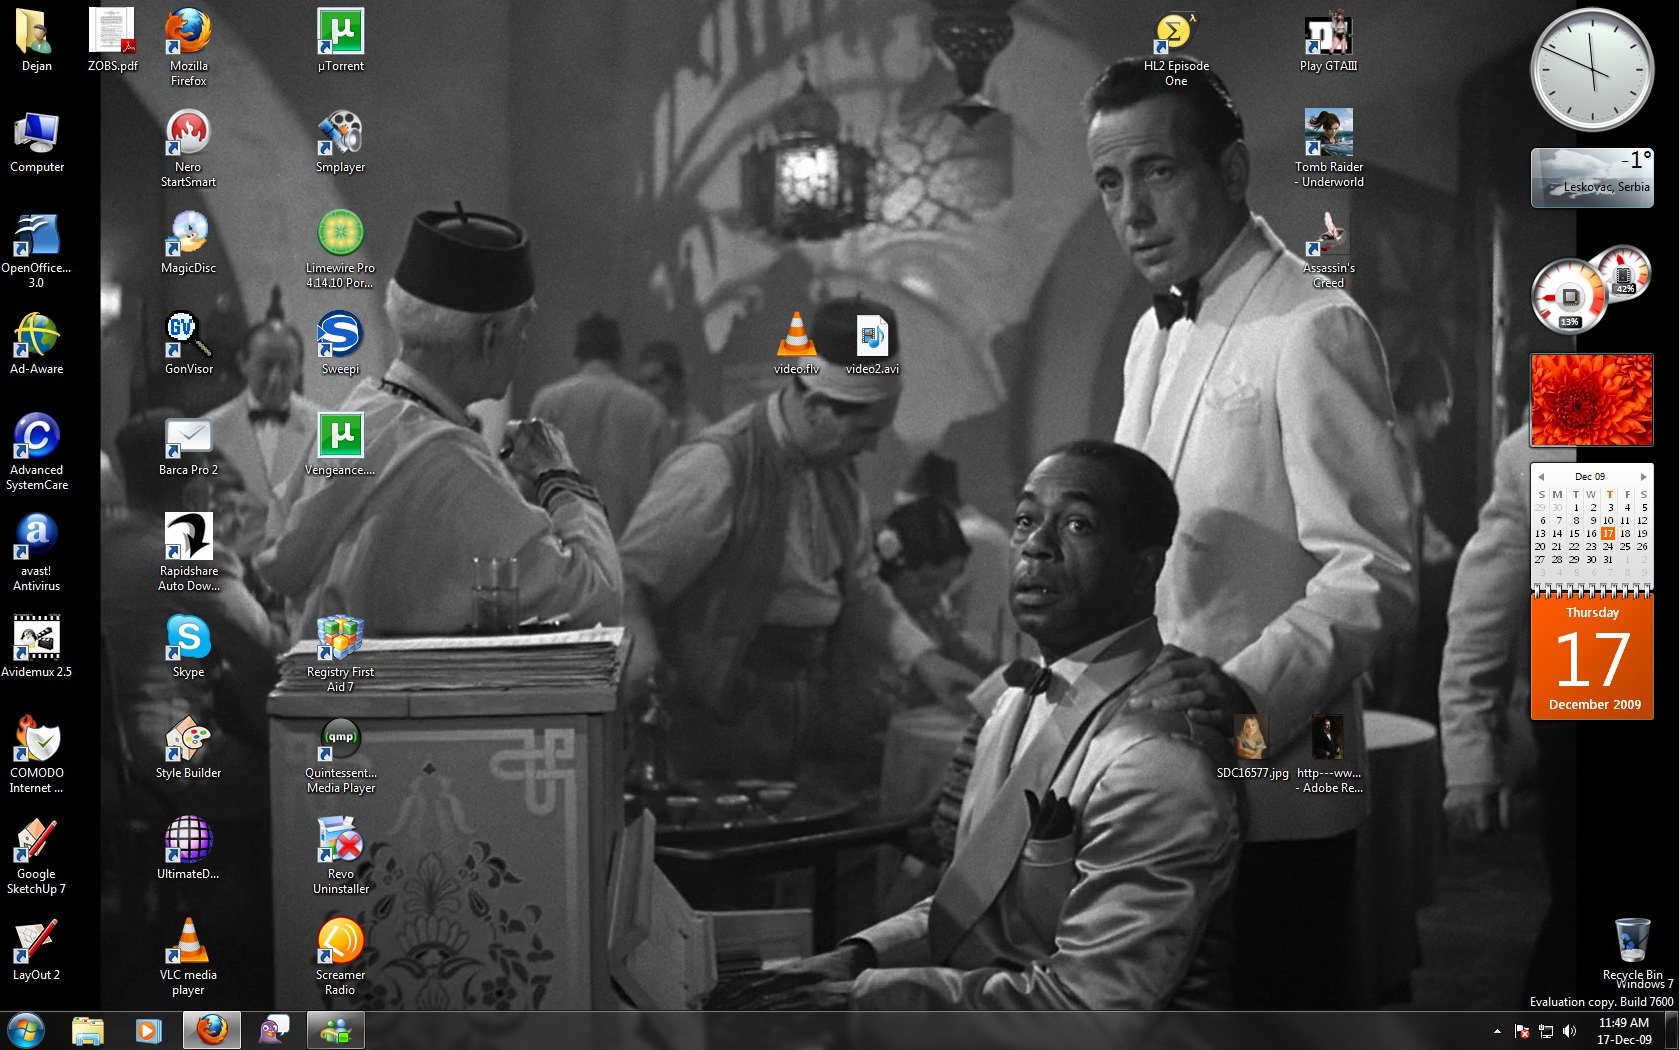Viewport: 1679px width, 1050px height.
Task: Launch Registry First Aid 7
Action: click(340, 653)
